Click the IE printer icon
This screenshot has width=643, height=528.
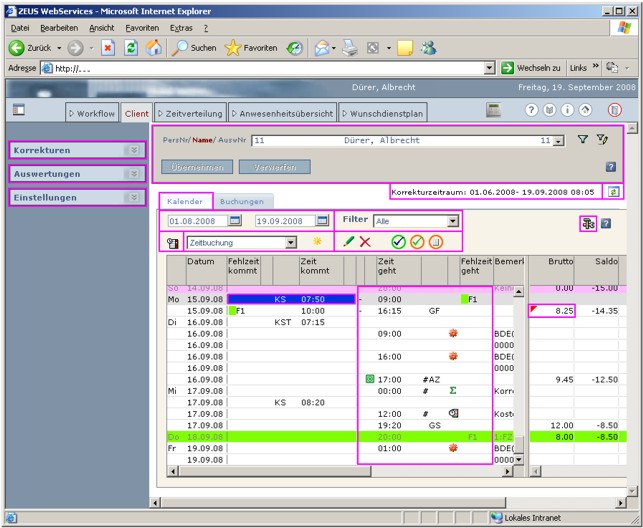[350, 48]
